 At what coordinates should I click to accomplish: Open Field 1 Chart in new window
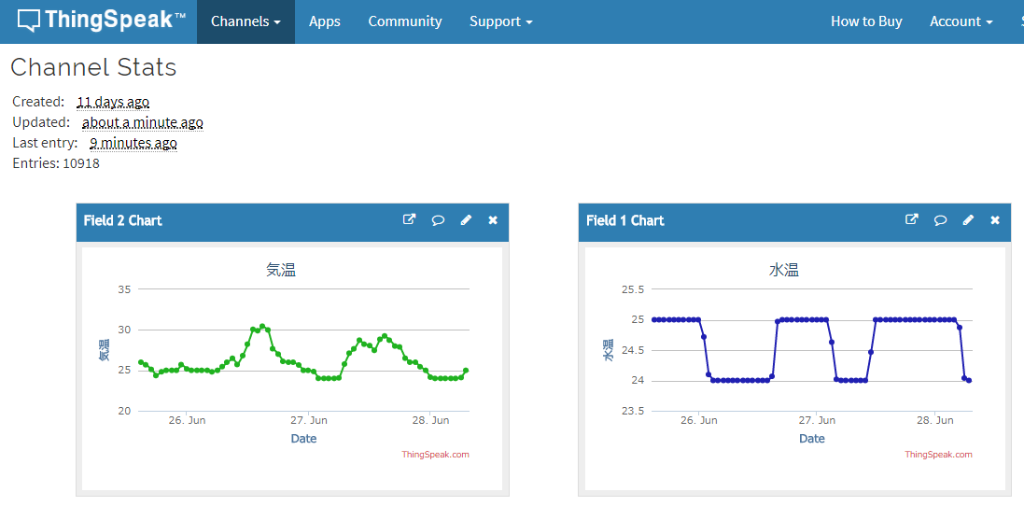tap(911, 220)
